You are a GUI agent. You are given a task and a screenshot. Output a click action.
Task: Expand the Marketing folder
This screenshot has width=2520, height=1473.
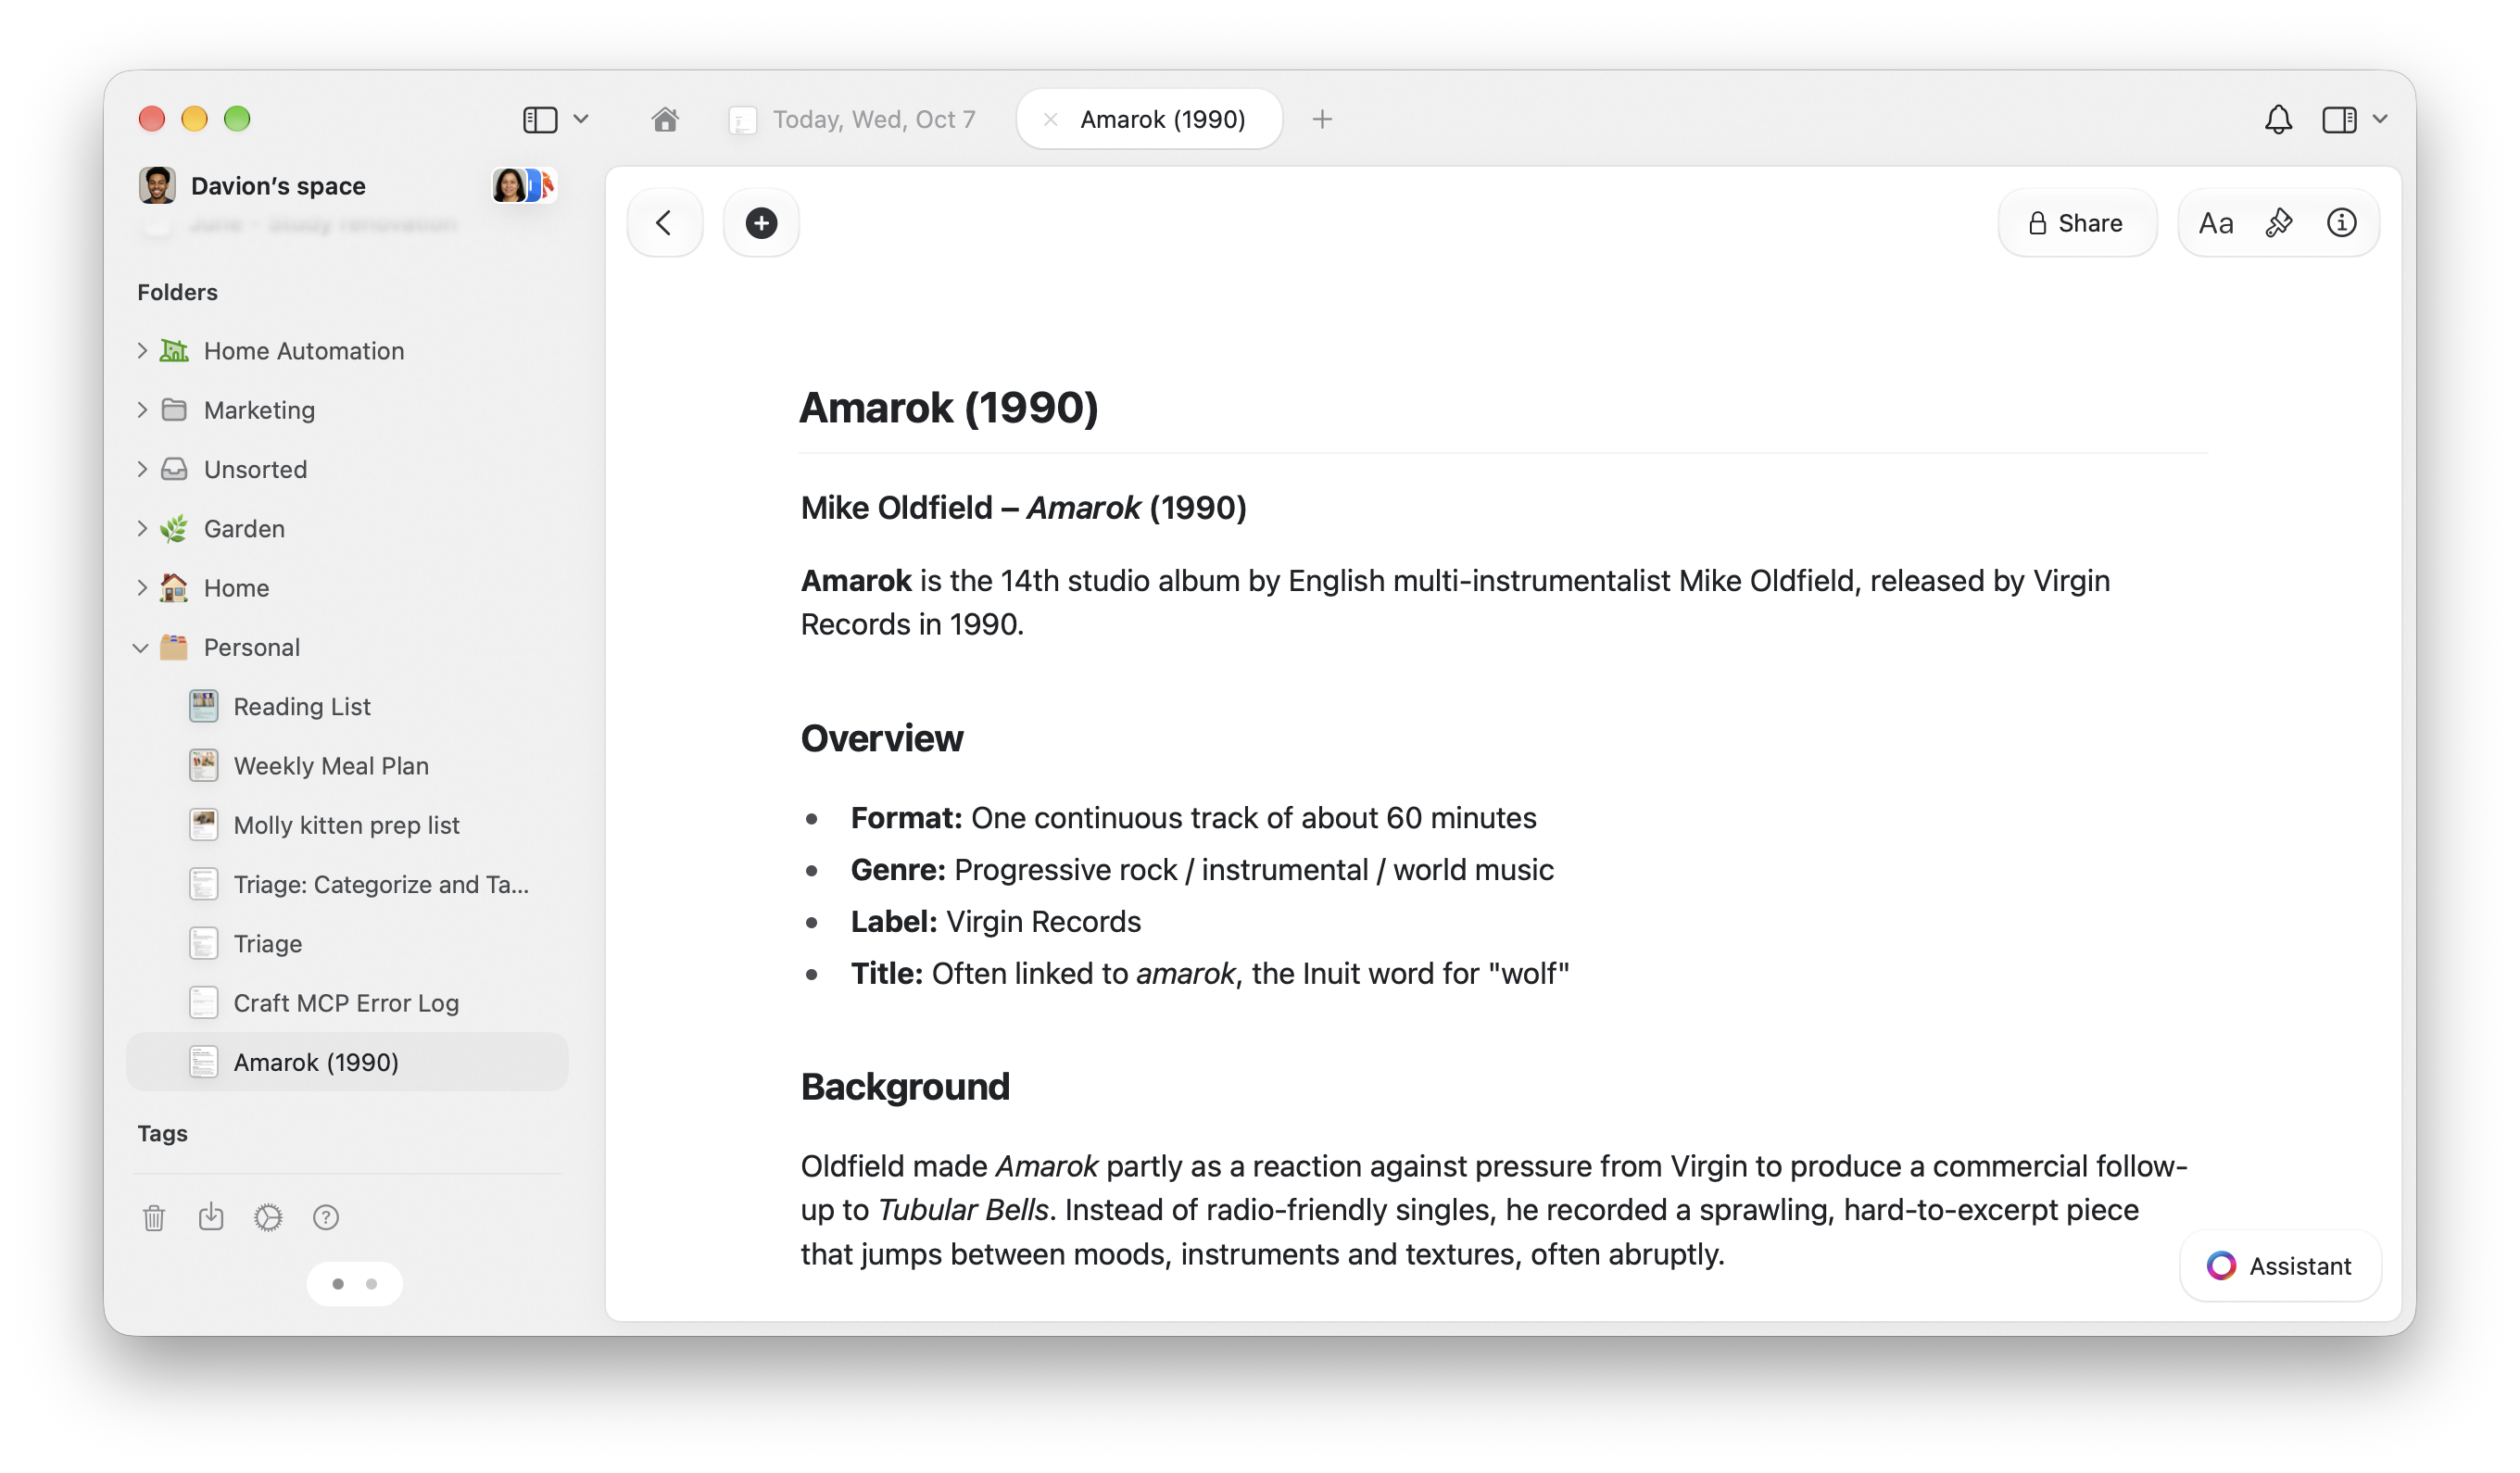click(142, 410)
